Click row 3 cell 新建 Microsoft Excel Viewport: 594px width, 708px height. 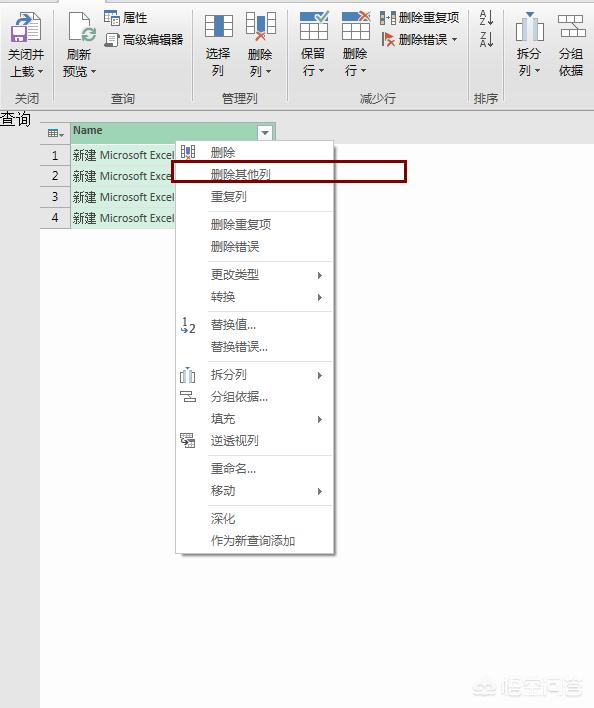(123, 197)
